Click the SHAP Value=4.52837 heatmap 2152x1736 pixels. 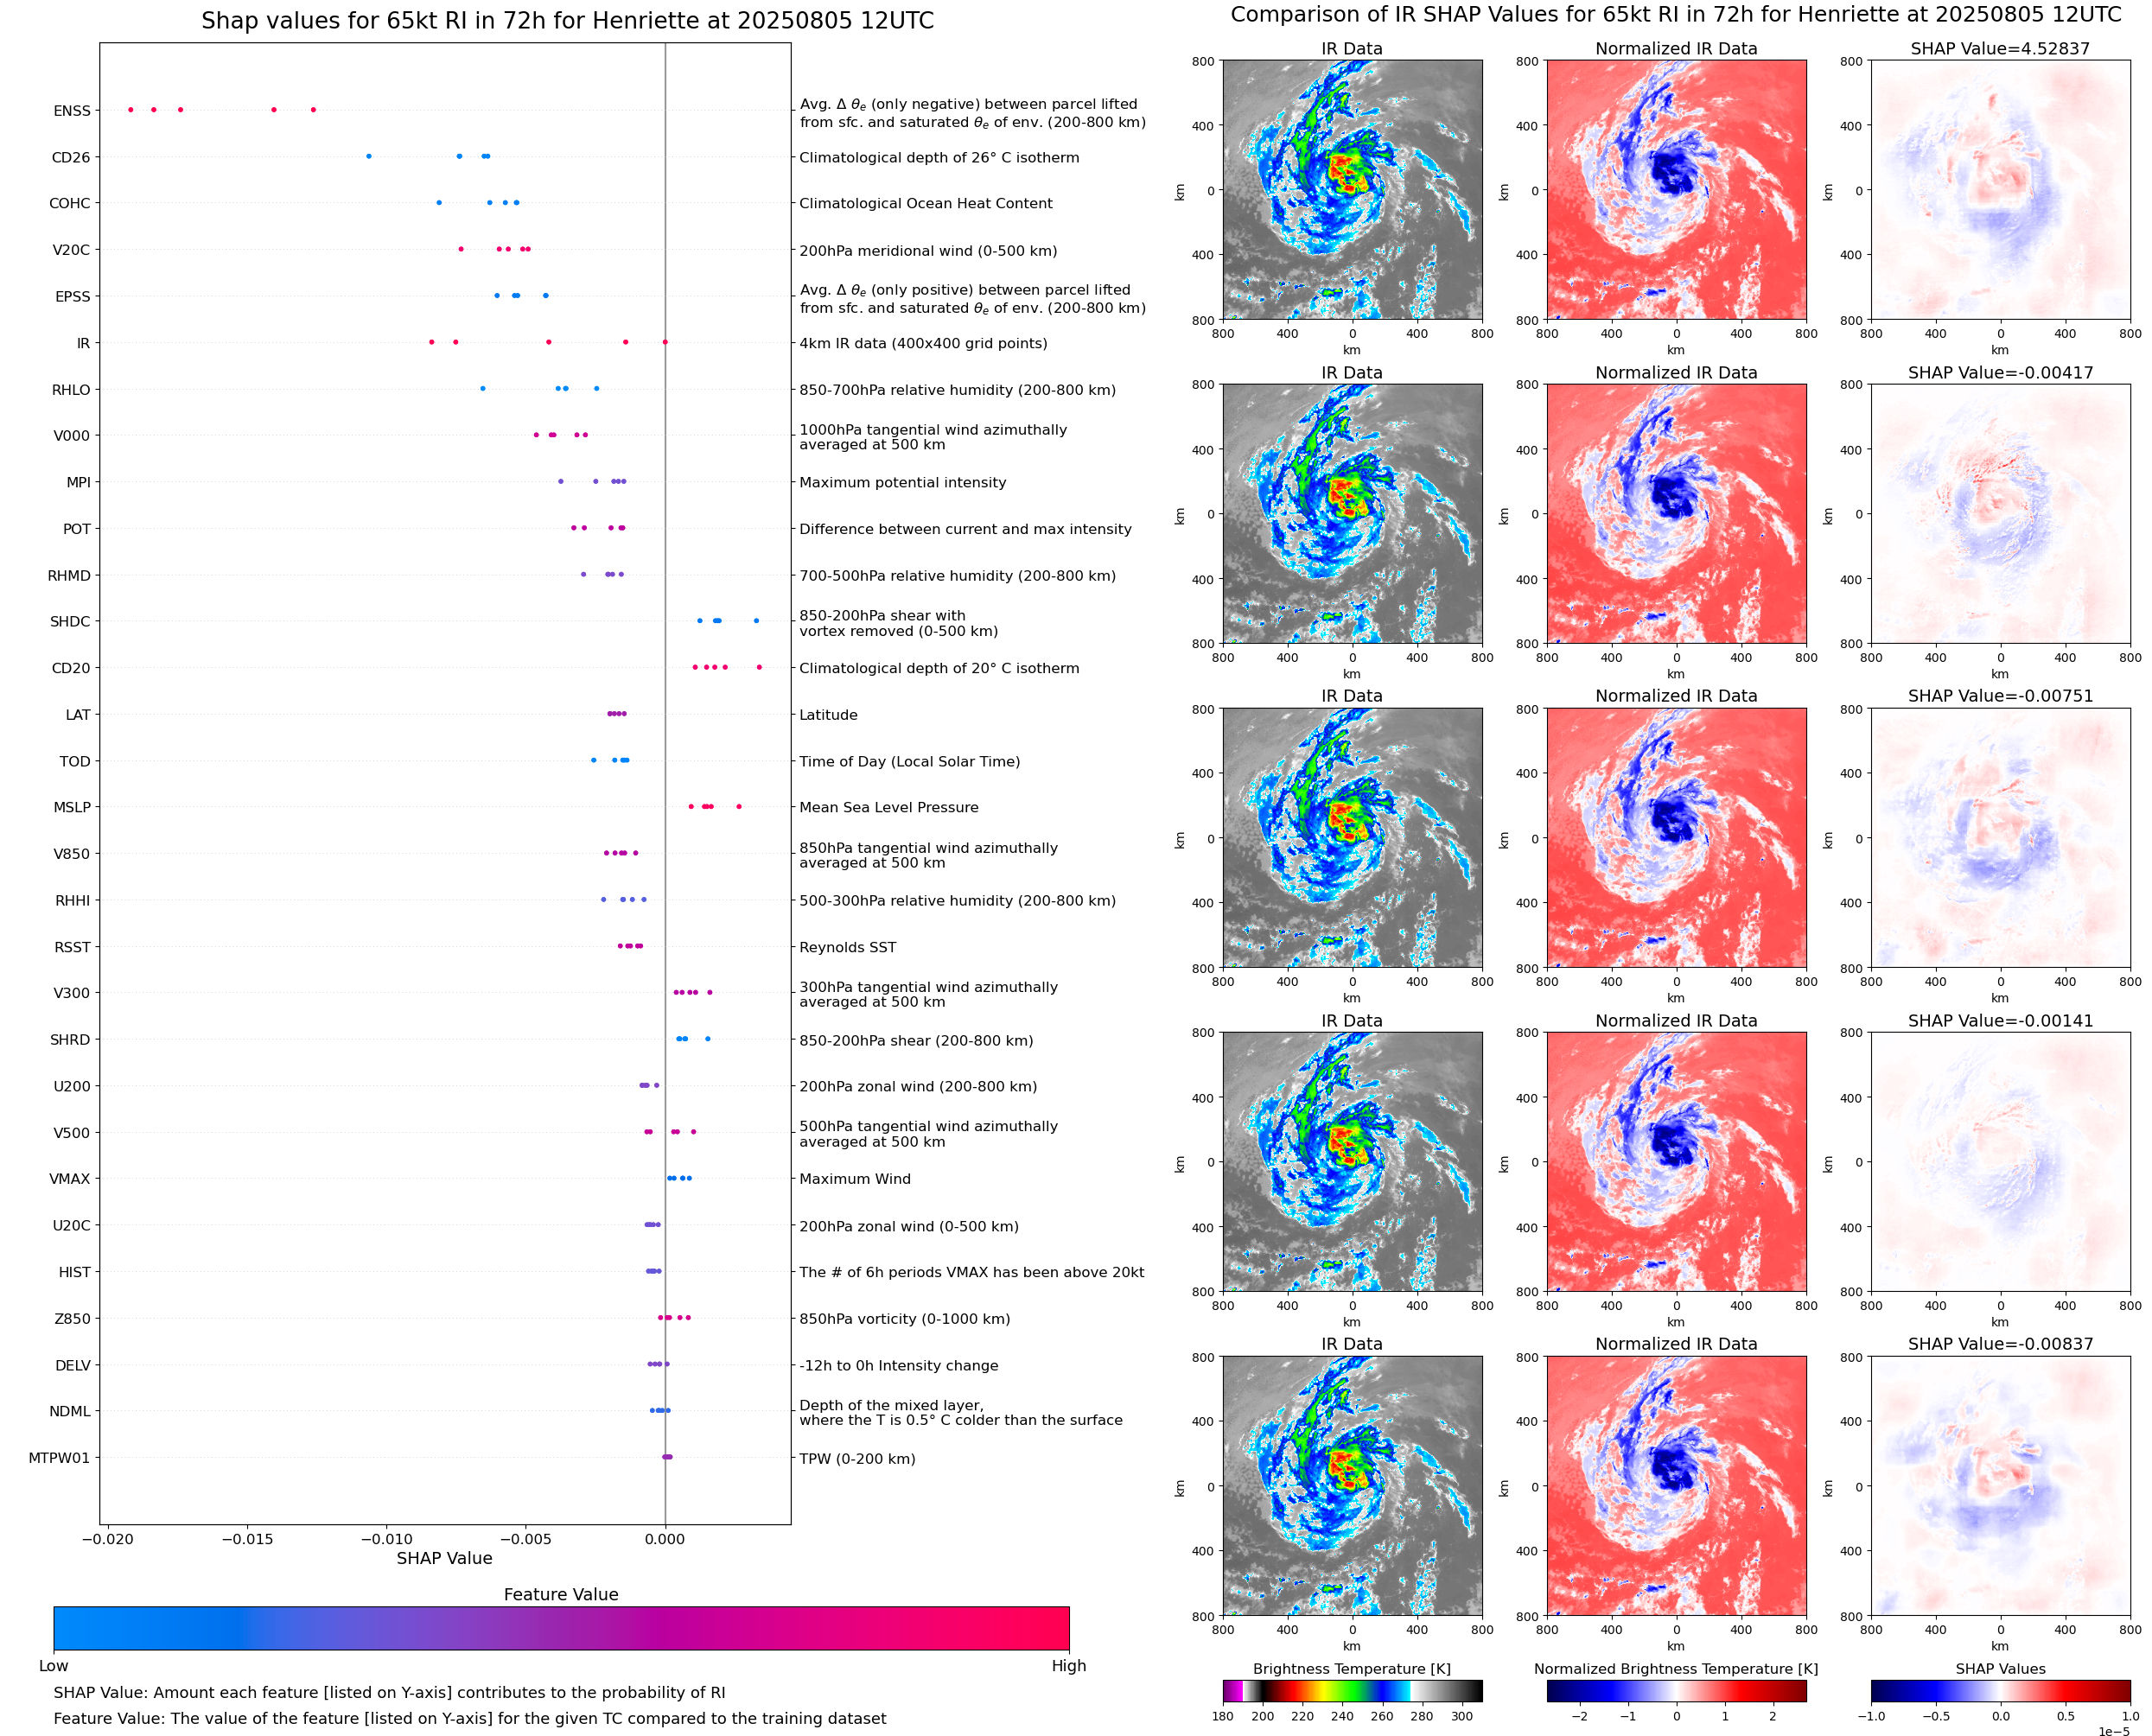[2000, 190]
